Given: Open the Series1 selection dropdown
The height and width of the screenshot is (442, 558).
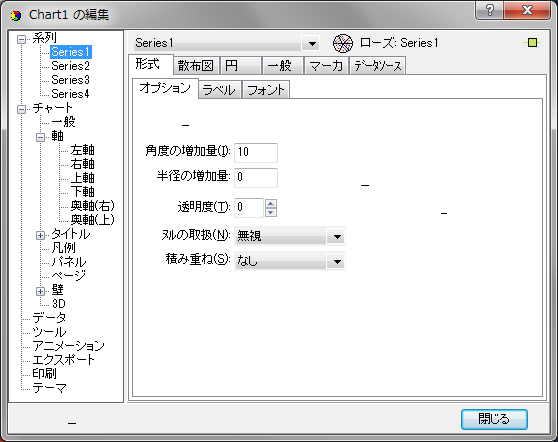Looking at the screenshot, I should pos(312,44).
